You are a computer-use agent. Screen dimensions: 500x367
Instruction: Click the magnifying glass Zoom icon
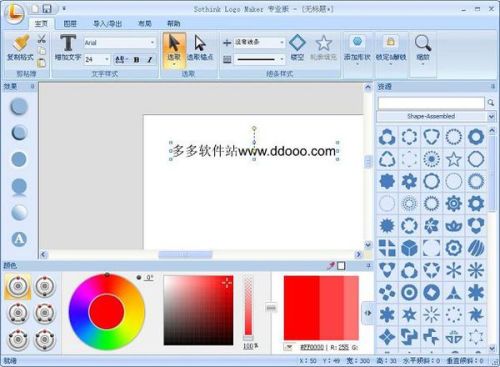[423, 43]
